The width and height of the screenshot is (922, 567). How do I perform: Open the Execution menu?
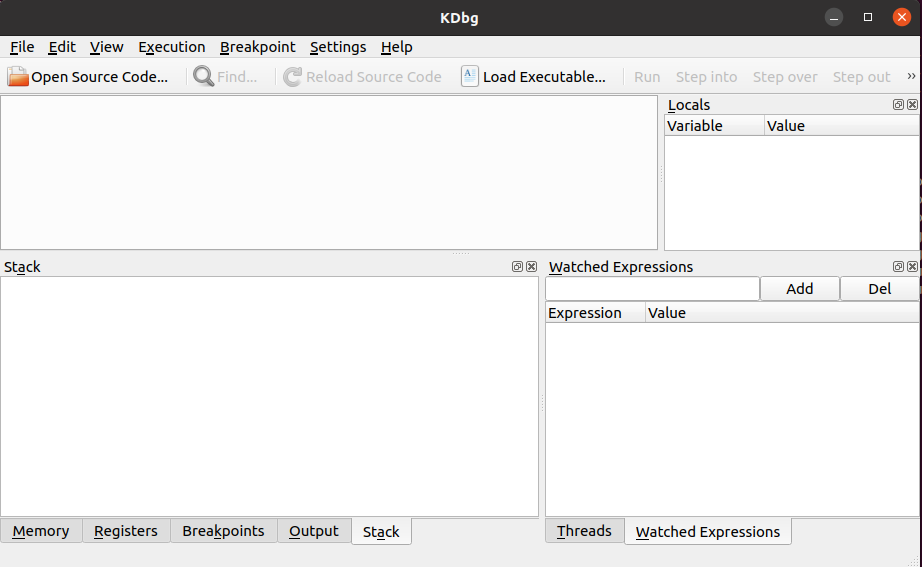[172, 47]
